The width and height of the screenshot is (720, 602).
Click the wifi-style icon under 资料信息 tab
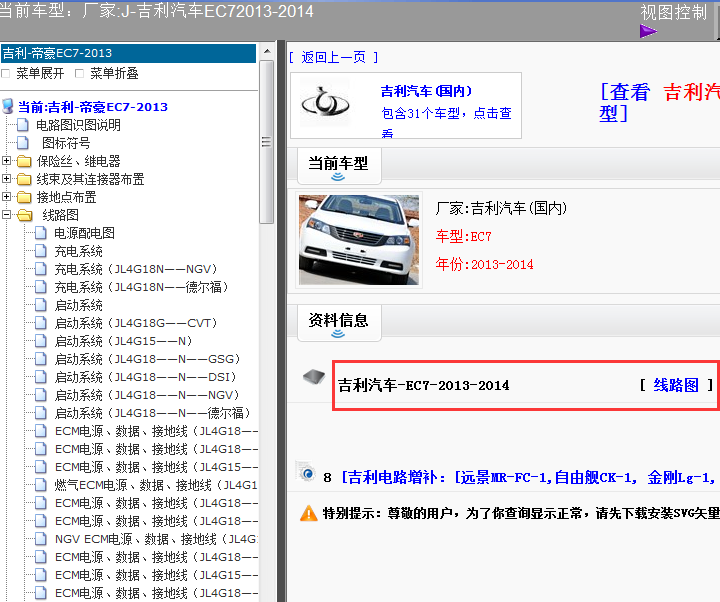[x=338, y=334]
